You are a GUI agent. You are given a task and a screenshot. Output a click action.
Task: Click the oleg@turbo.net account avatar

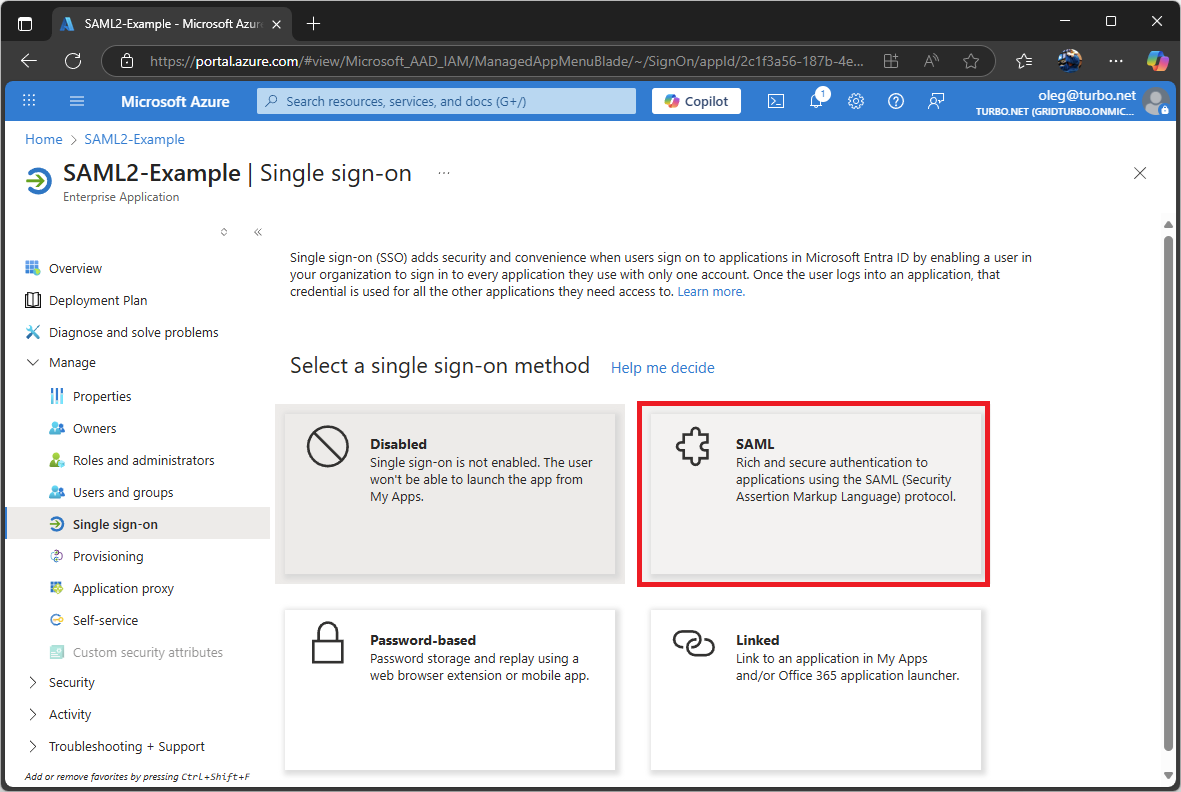pos(1157,100)
